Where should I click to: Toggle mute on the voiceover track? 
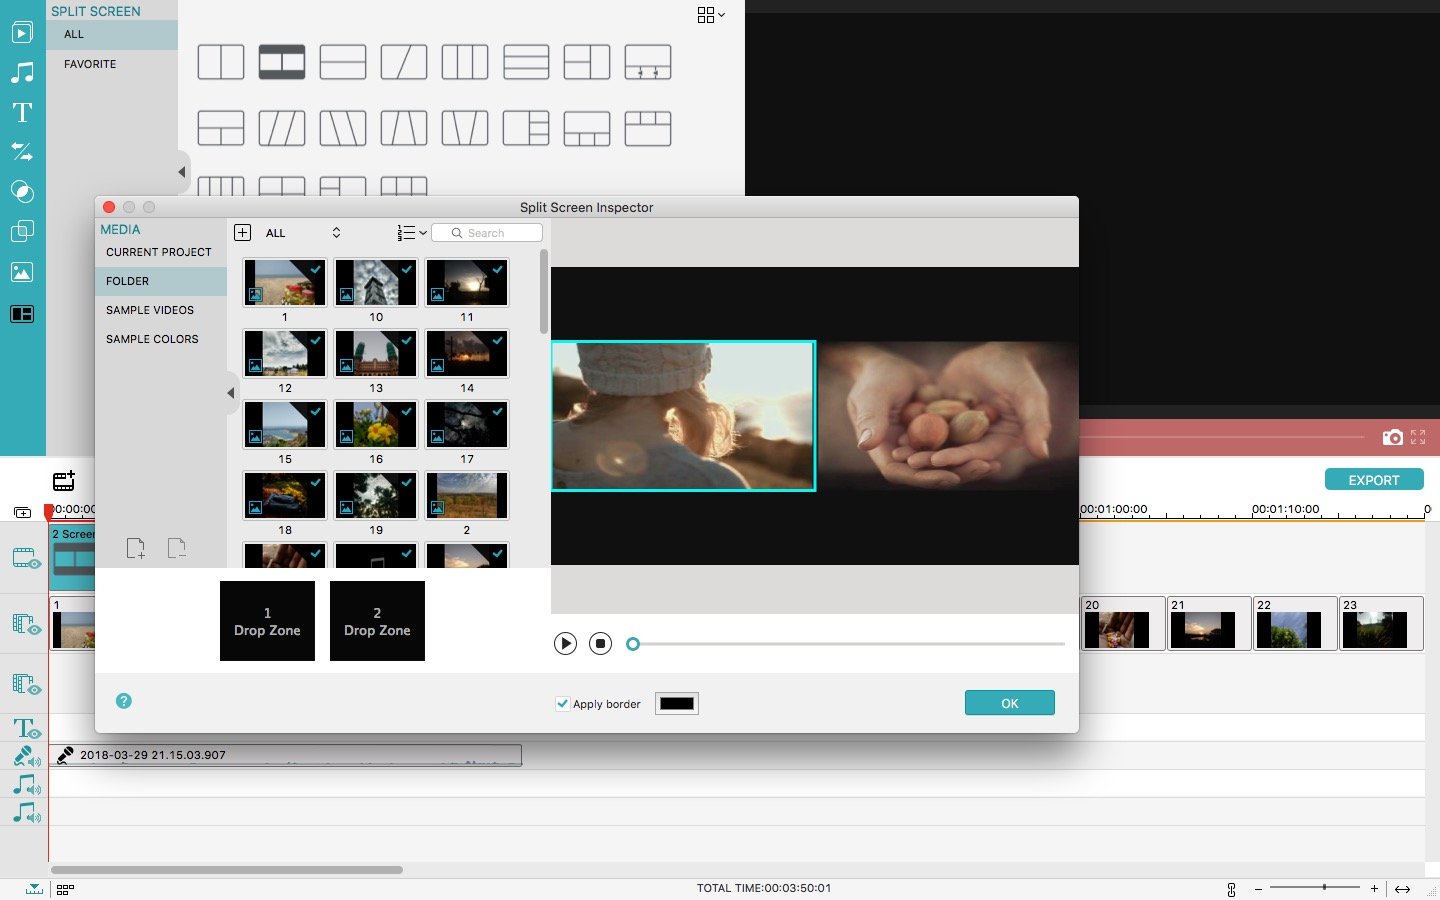click(26, 757)
